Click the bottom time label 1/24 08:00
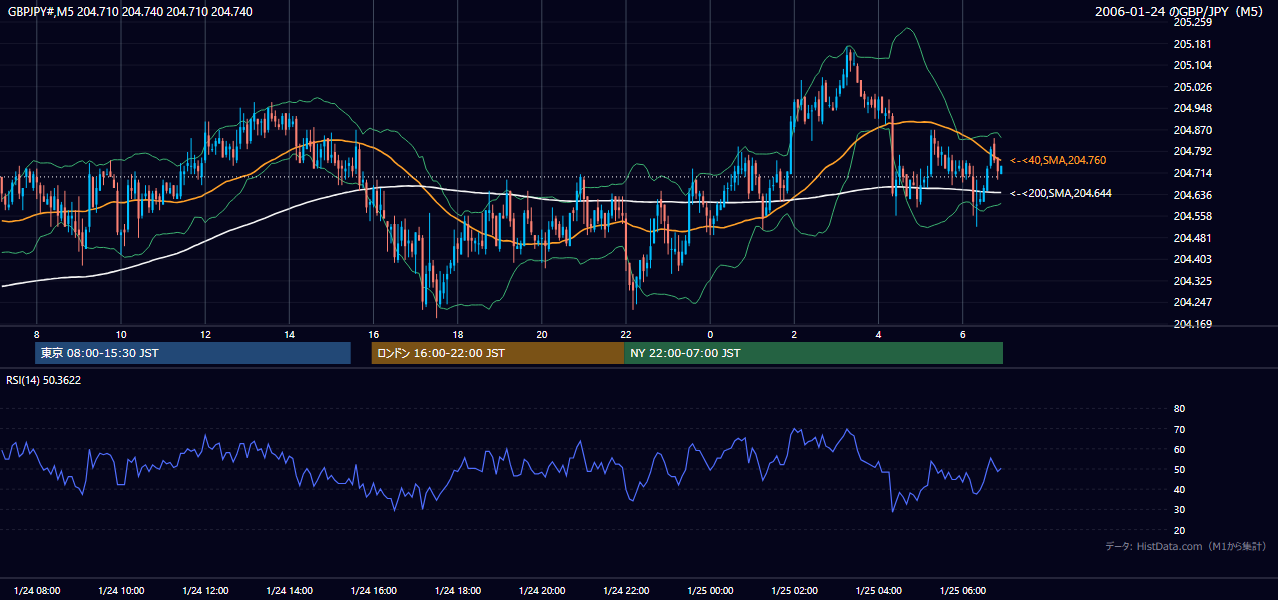 click(x=37, y=590)
